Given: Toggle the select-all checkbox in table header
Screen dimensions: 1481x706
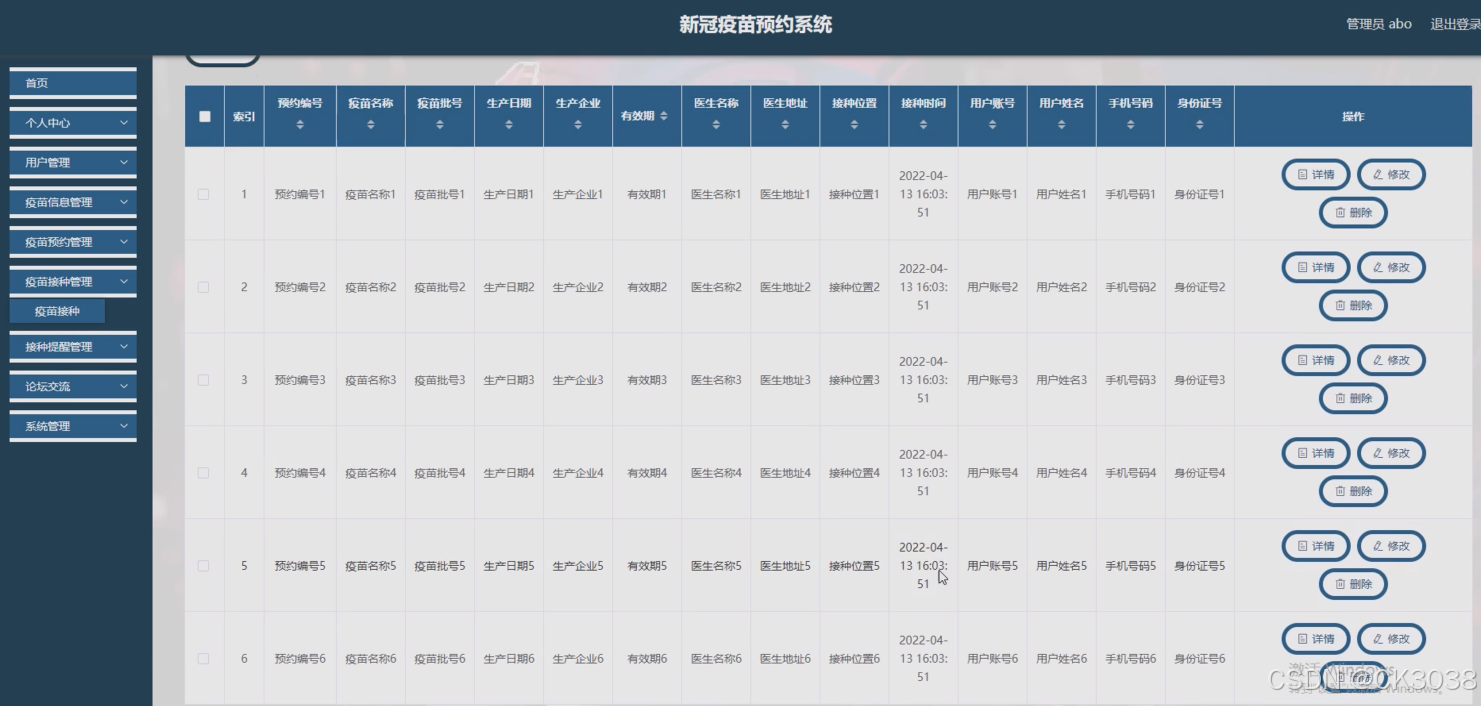Looking at the screenshot, I should tap(205, 116).
